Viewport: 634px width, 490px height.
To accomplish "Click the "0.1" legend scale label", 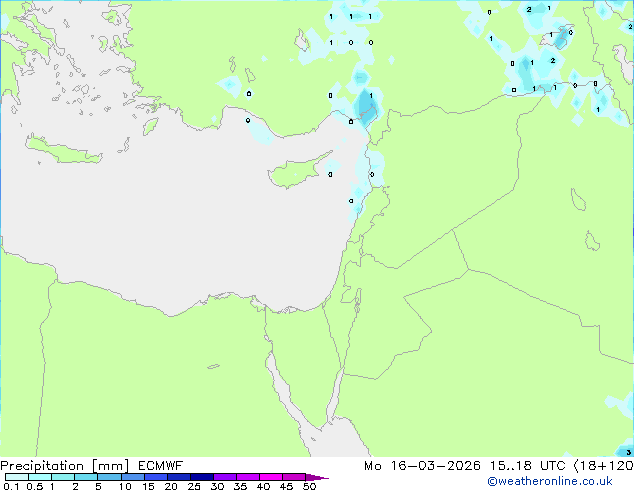I will [x=11, y=486].
